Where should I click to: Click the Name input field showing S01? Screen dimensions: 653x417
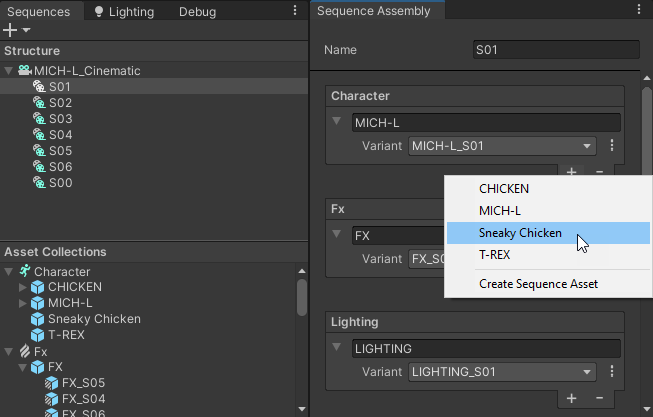pos(555,50)
